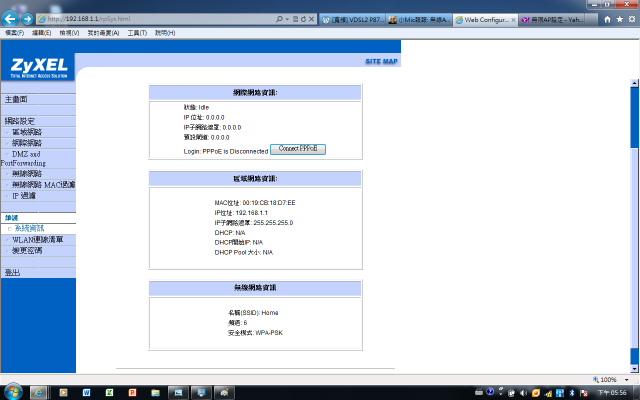Go forward with the browser forward arrow
Screen dimensions: 640x400
(27, 19)
